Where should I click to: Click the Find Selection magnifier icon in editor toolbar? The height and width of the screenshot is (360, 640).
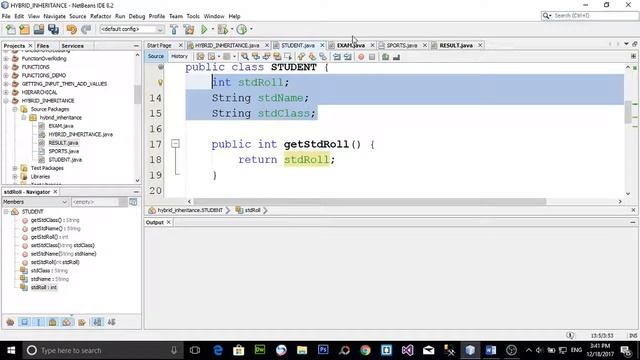pyautogui.click(x=245, y=57)
